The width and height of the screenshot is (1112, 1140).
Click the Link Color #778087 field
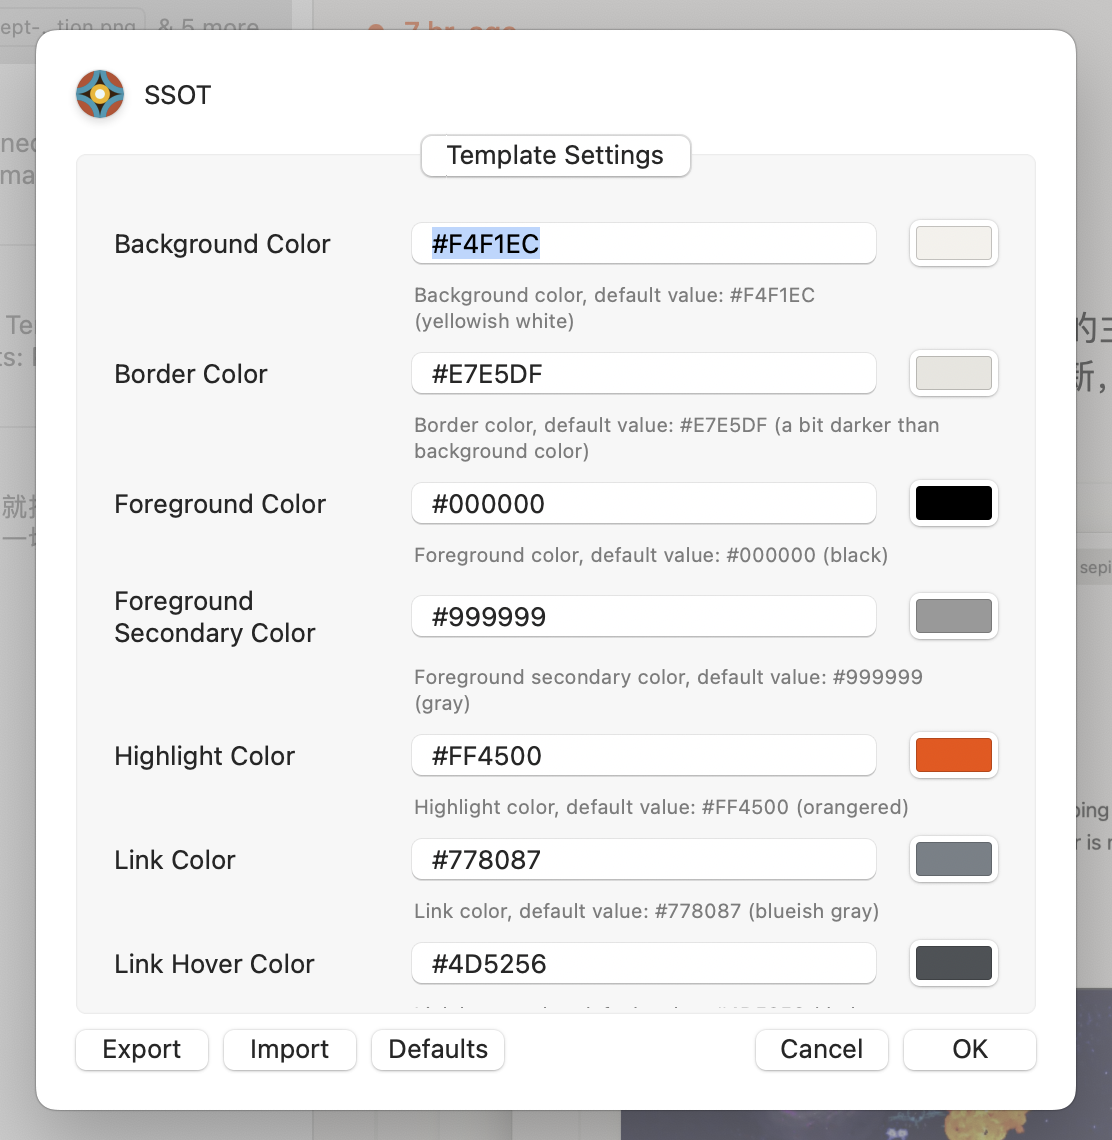coord(643,859)
